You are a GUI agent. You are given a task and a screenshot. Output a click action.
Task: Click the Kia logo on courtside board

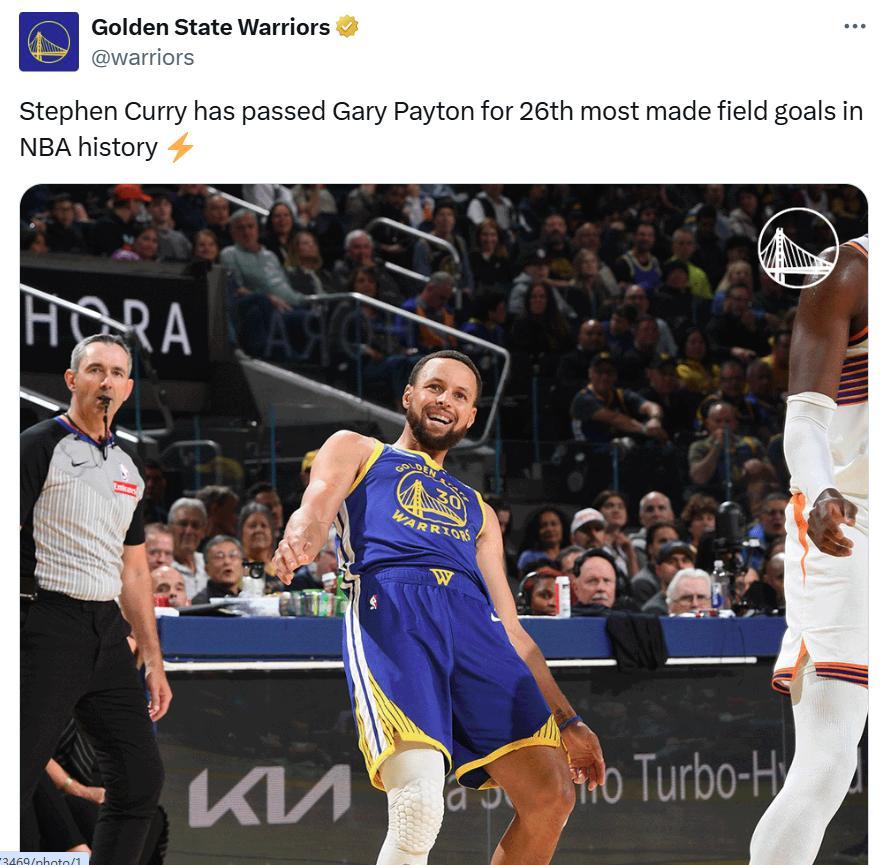tap(270, 796)
